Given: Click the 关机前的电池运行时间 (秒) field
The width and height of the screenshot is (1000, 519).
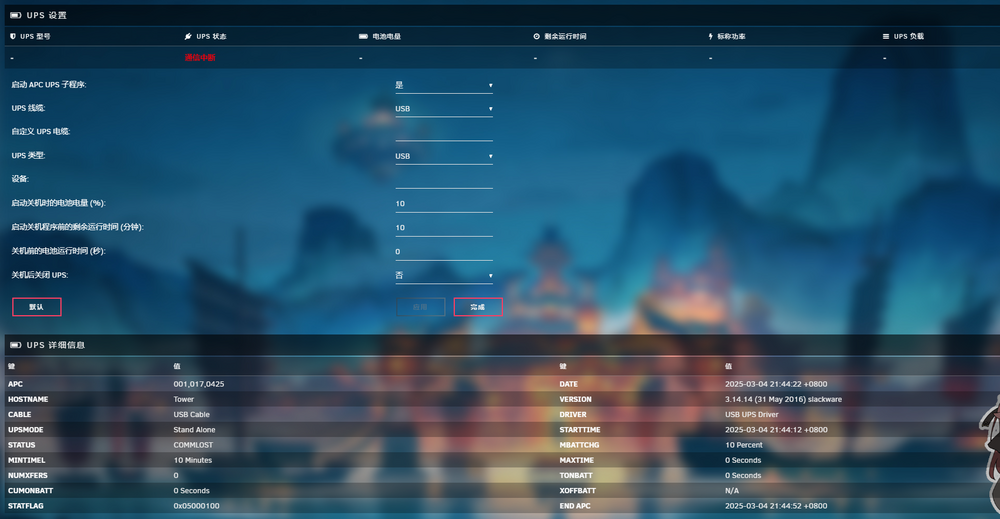Looking at the screenshot, I should (444, 252).
